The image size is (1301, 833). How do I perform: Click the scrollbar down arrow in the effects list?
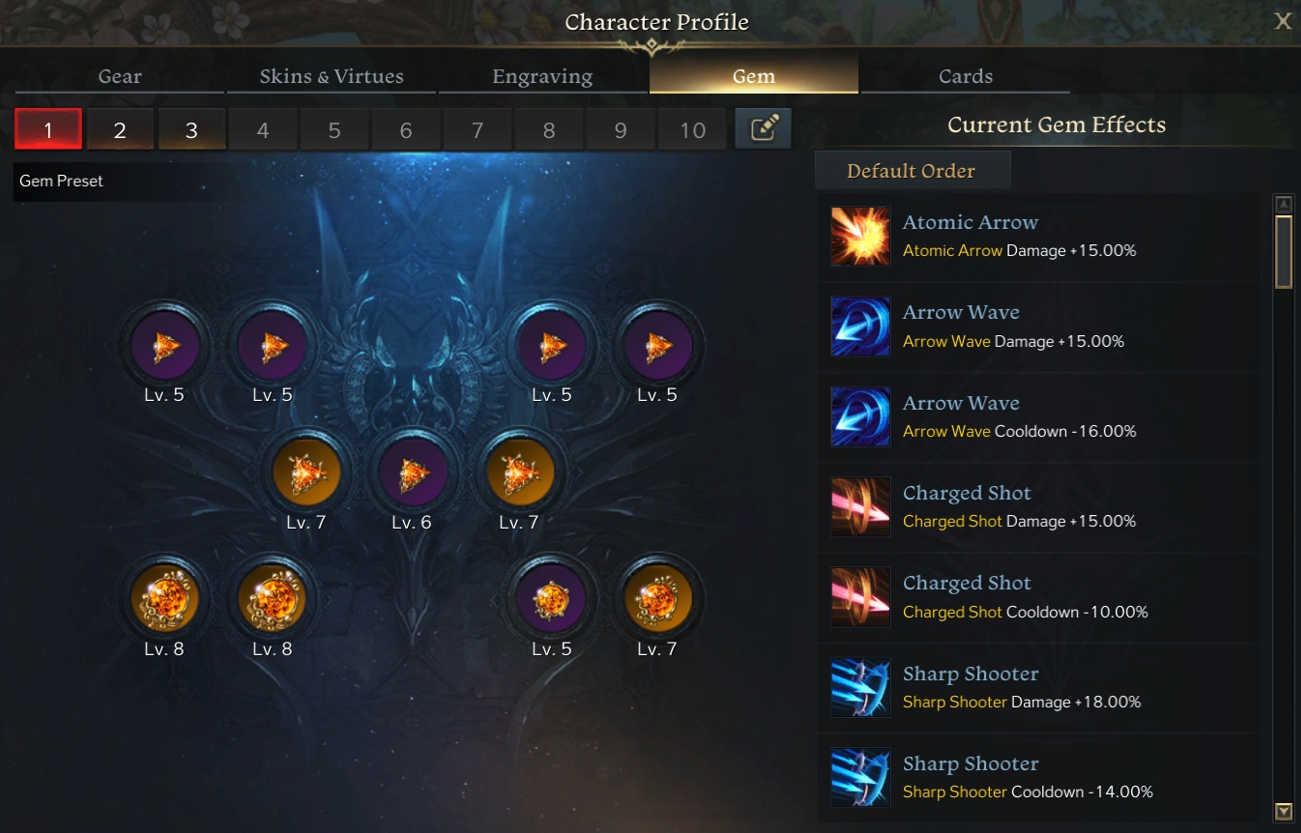[x=1284, y=811]
